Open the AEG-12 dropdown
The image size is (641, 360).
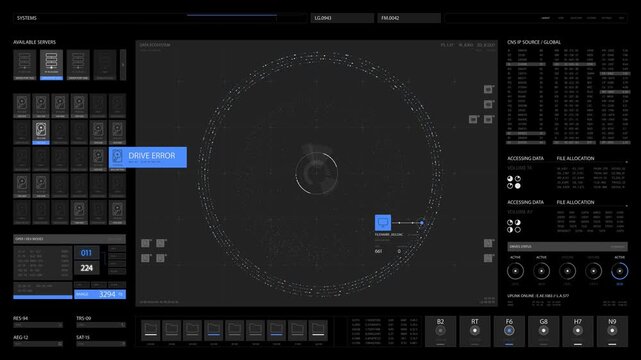click(x=38, y=344)
